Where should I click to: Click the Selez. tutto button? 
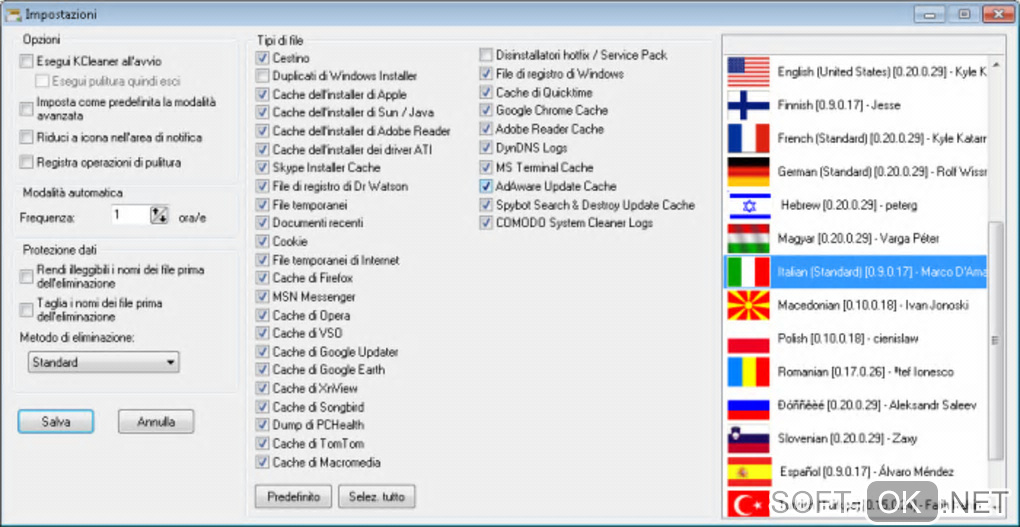tap(377, 497)
